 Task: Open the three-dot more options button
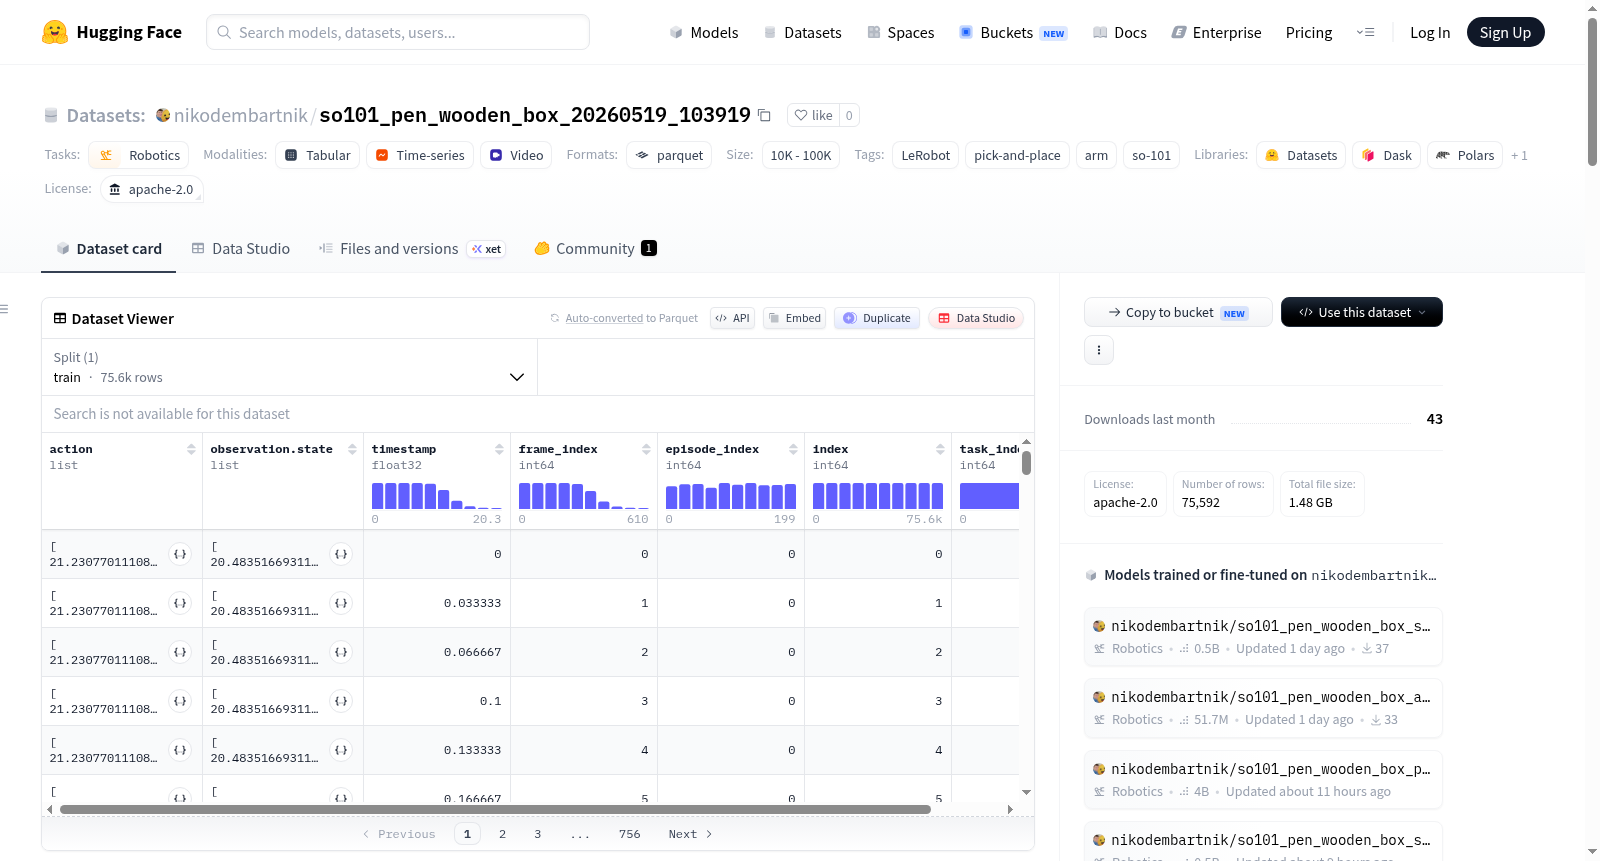[1099, 350]
